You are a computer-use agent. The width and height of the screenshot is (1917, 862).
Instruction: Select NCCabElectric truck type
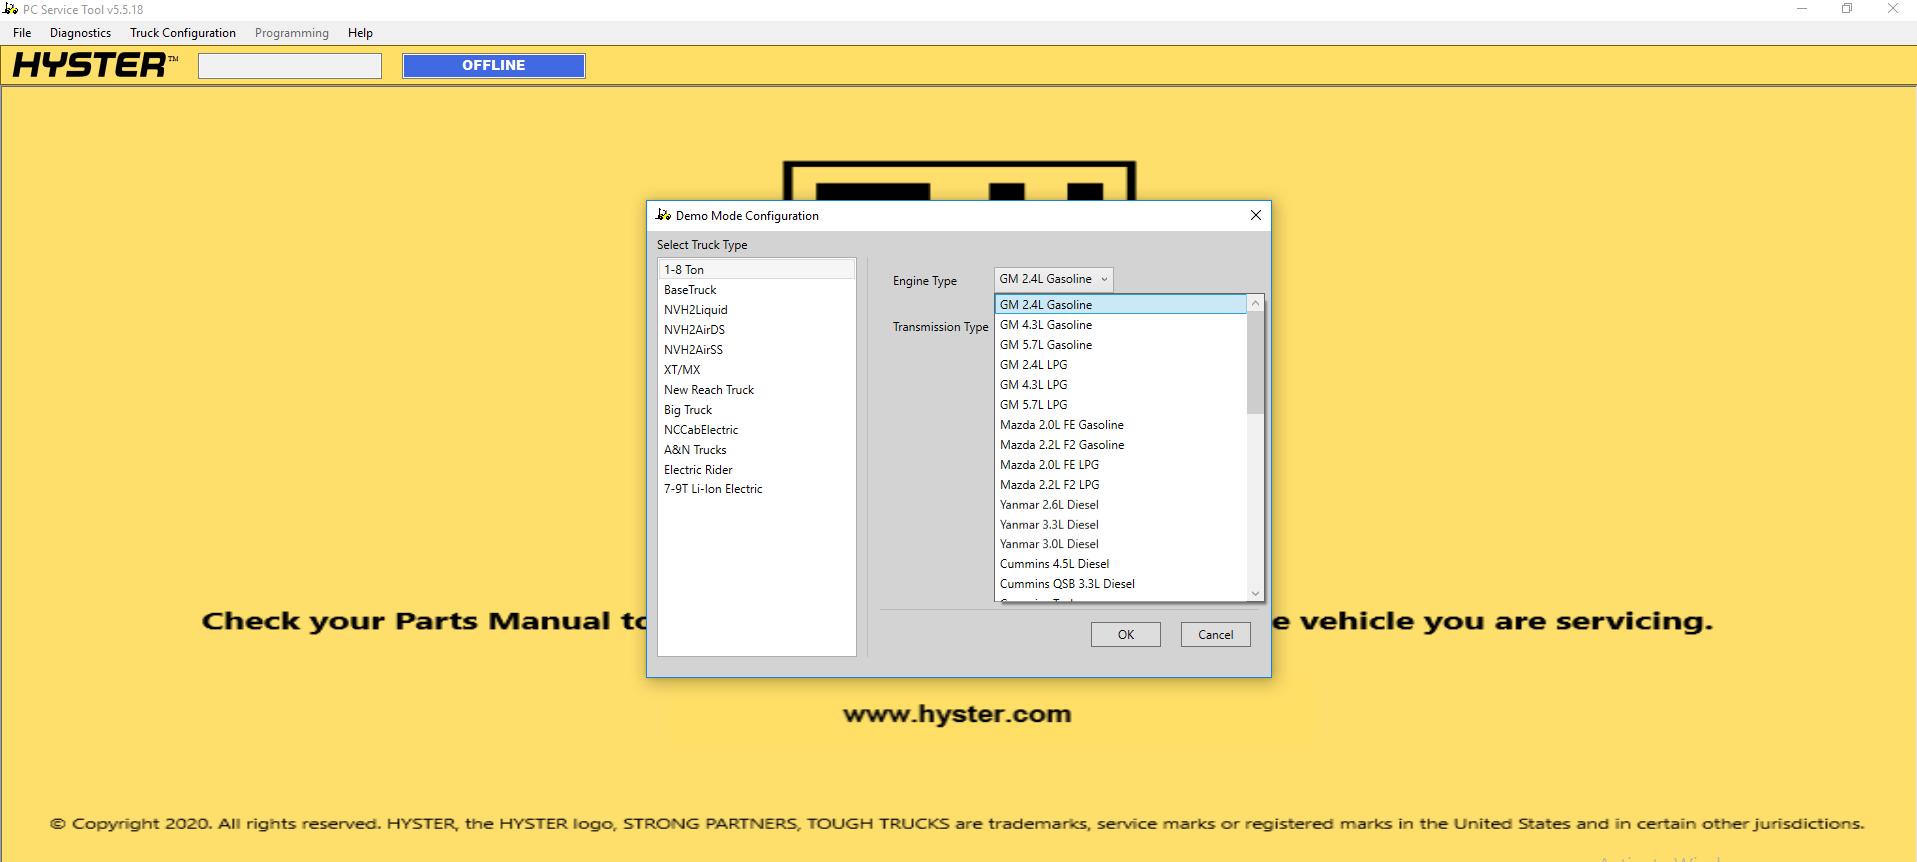tap(756, 430)
